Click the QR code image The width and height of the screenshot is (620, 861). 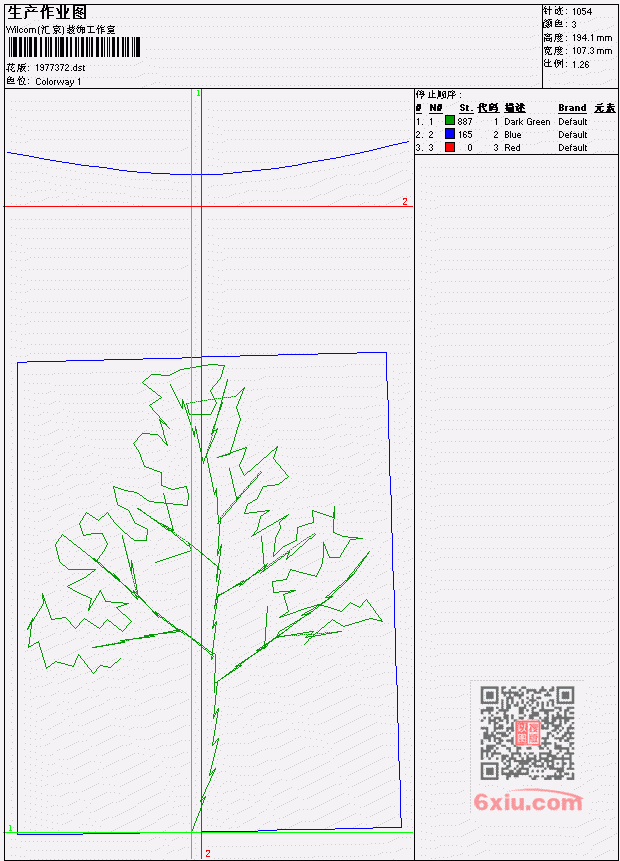pos(527,733)
